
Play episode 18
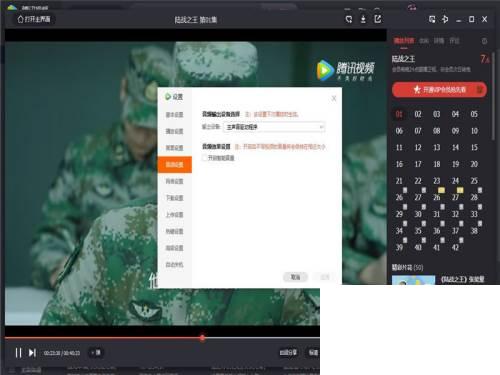click(x=437, y=164)
